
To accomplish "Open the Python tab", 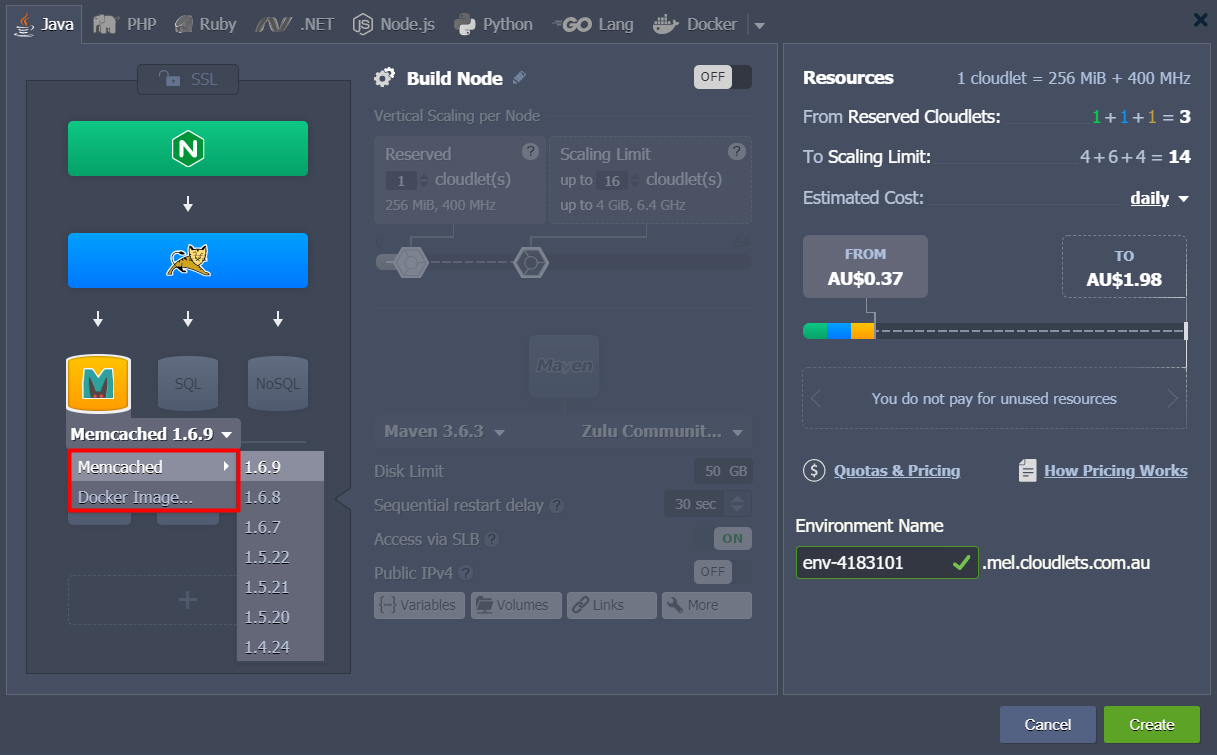I will point(493,24).
